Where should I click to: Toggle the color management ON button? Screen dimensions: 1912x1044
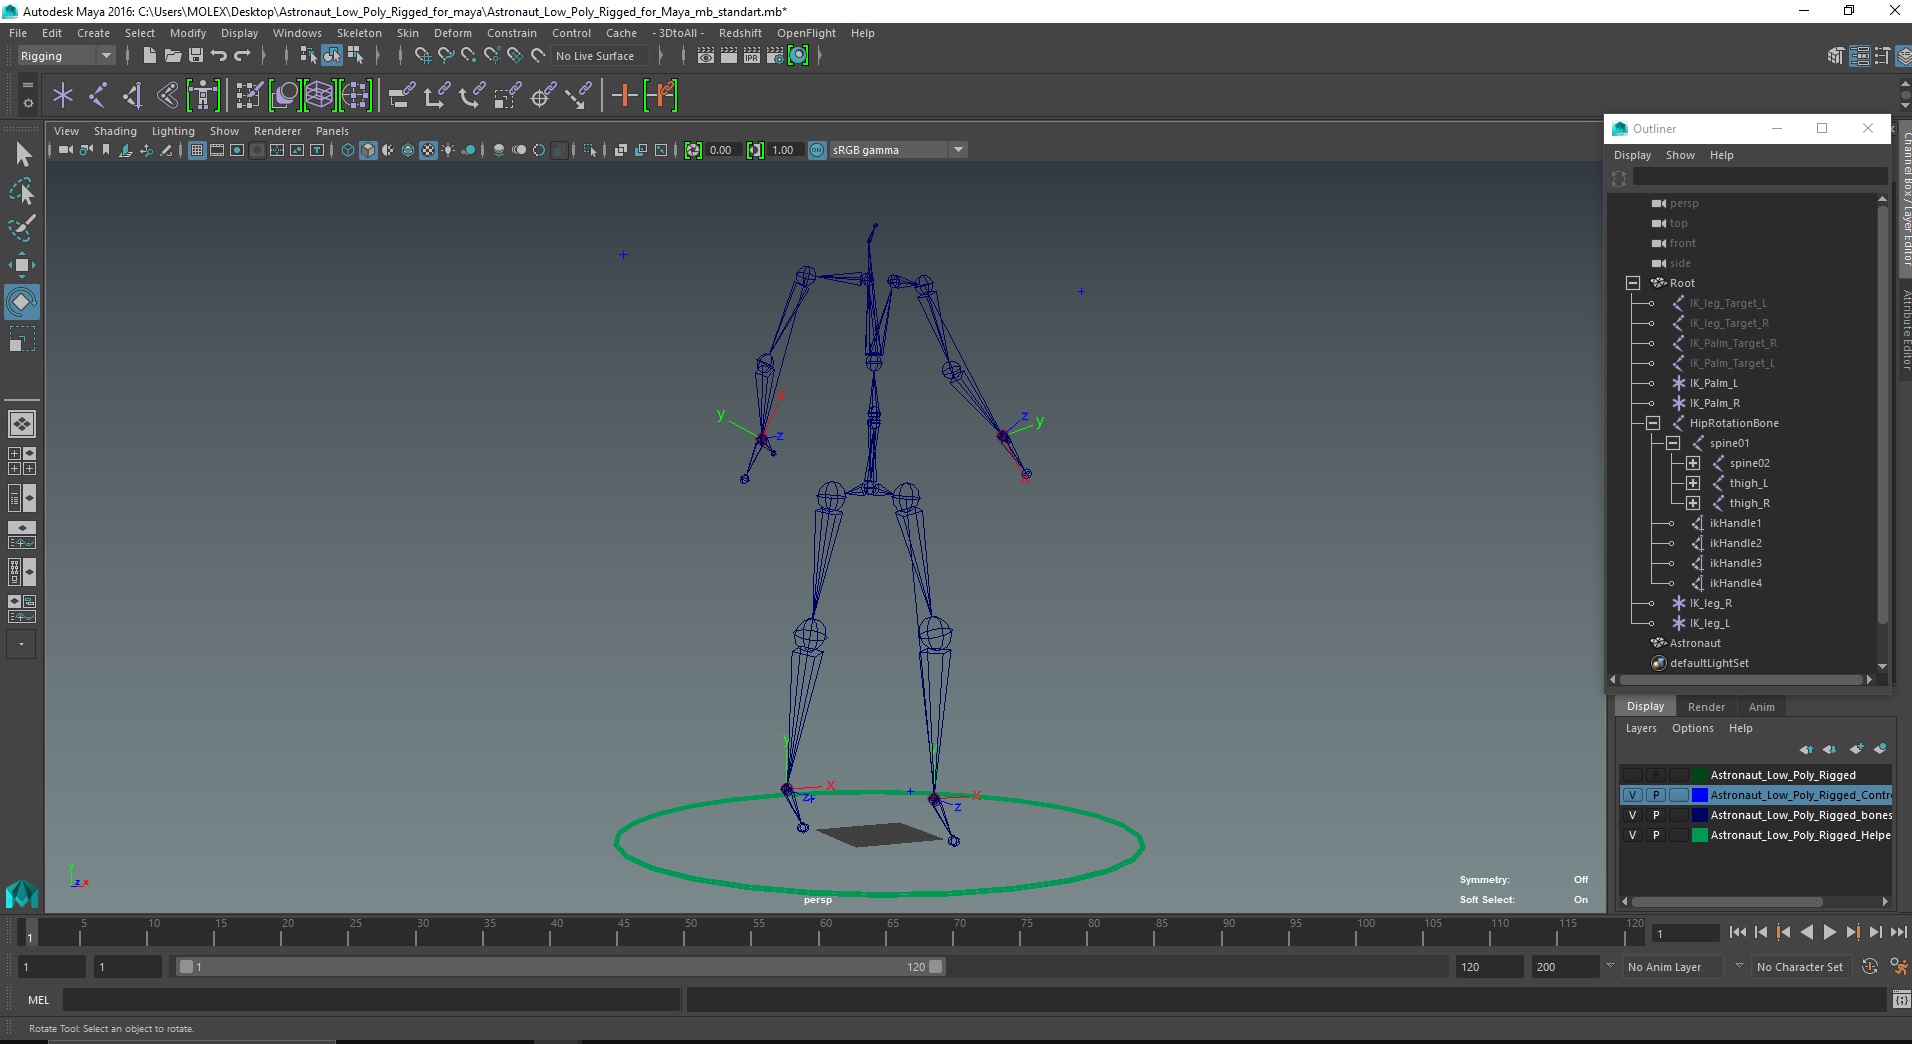(x=817, y=150)
